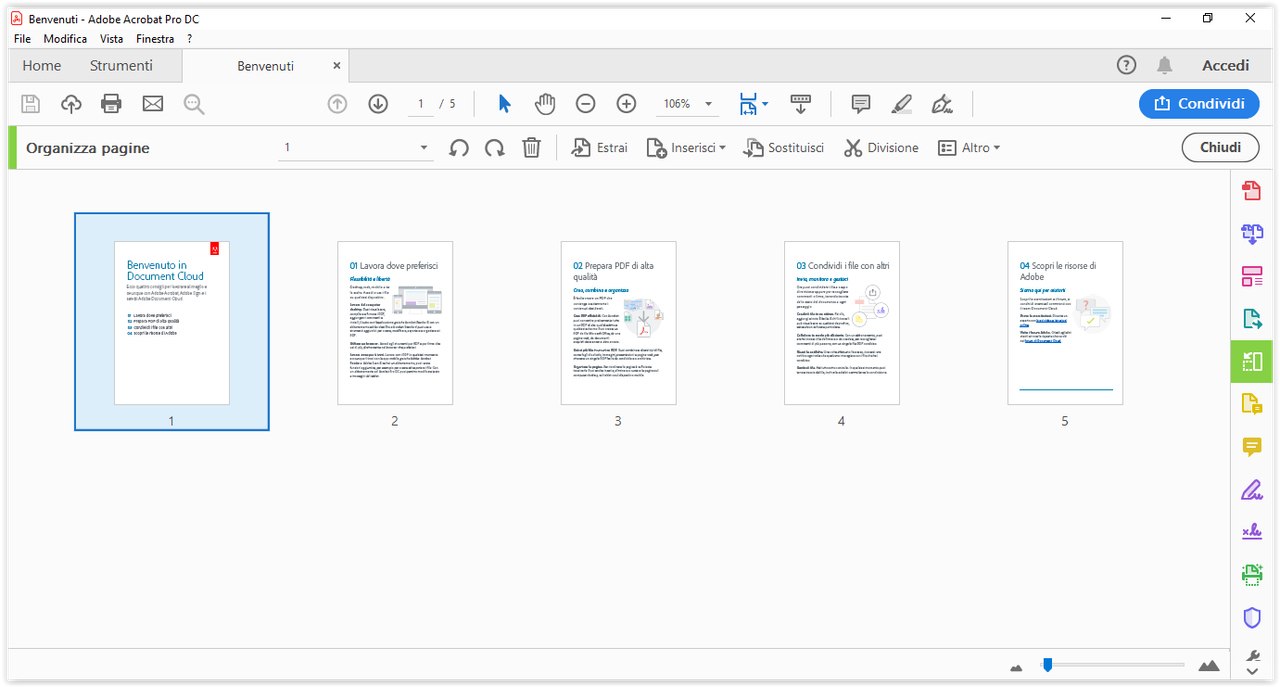Delete selected page trash icon
The width and height of the screenshot is (1280, 687).
click(x=532, y=148)
